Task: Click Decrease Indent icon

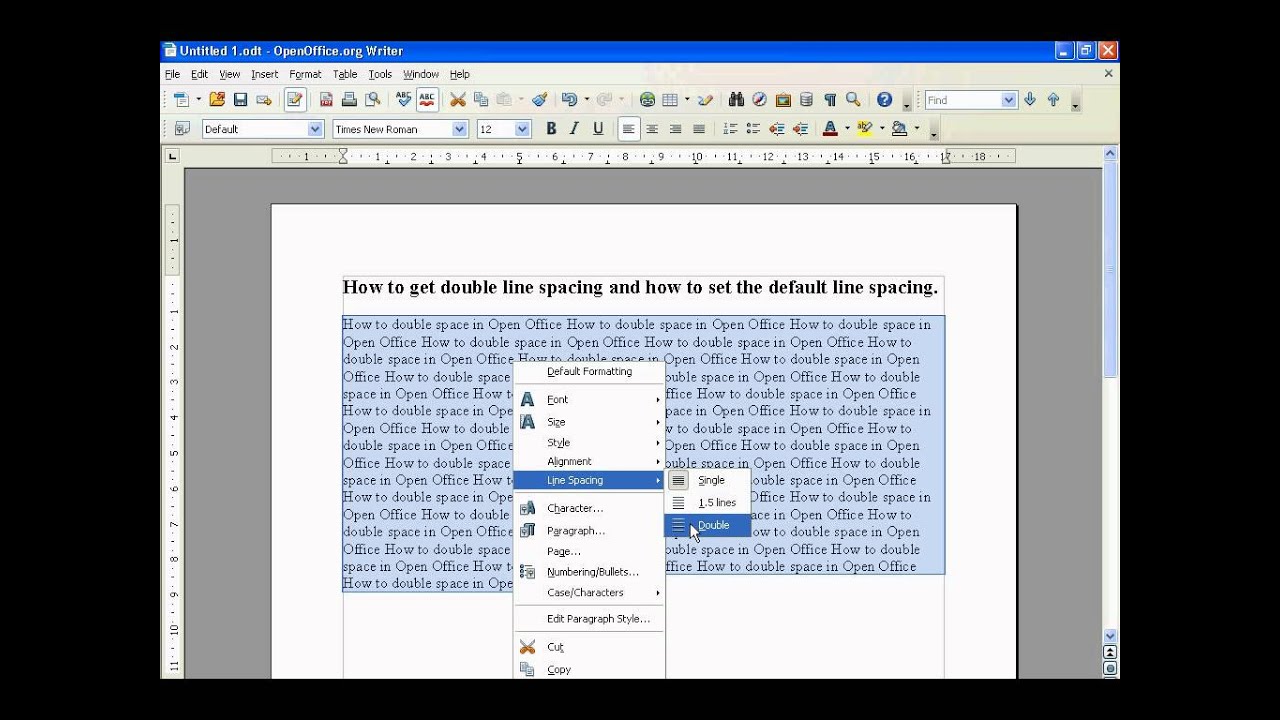Action: click(x=776, y=129)
